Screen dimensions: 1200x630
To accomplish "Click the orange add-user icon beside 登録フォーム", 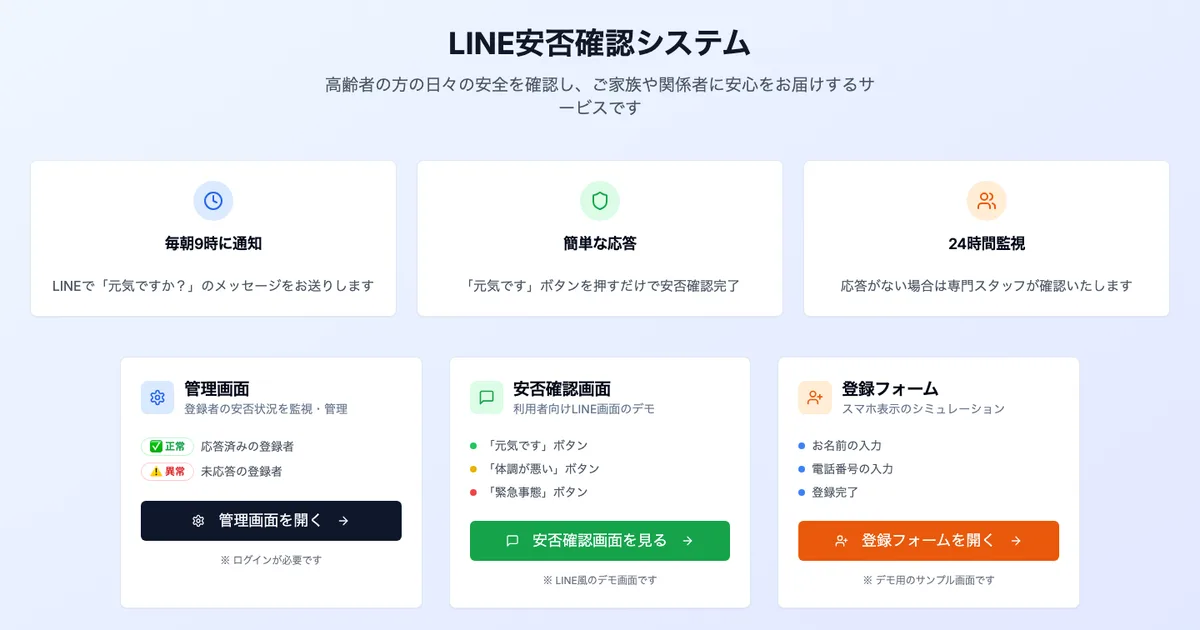I will tap(815, 398).
